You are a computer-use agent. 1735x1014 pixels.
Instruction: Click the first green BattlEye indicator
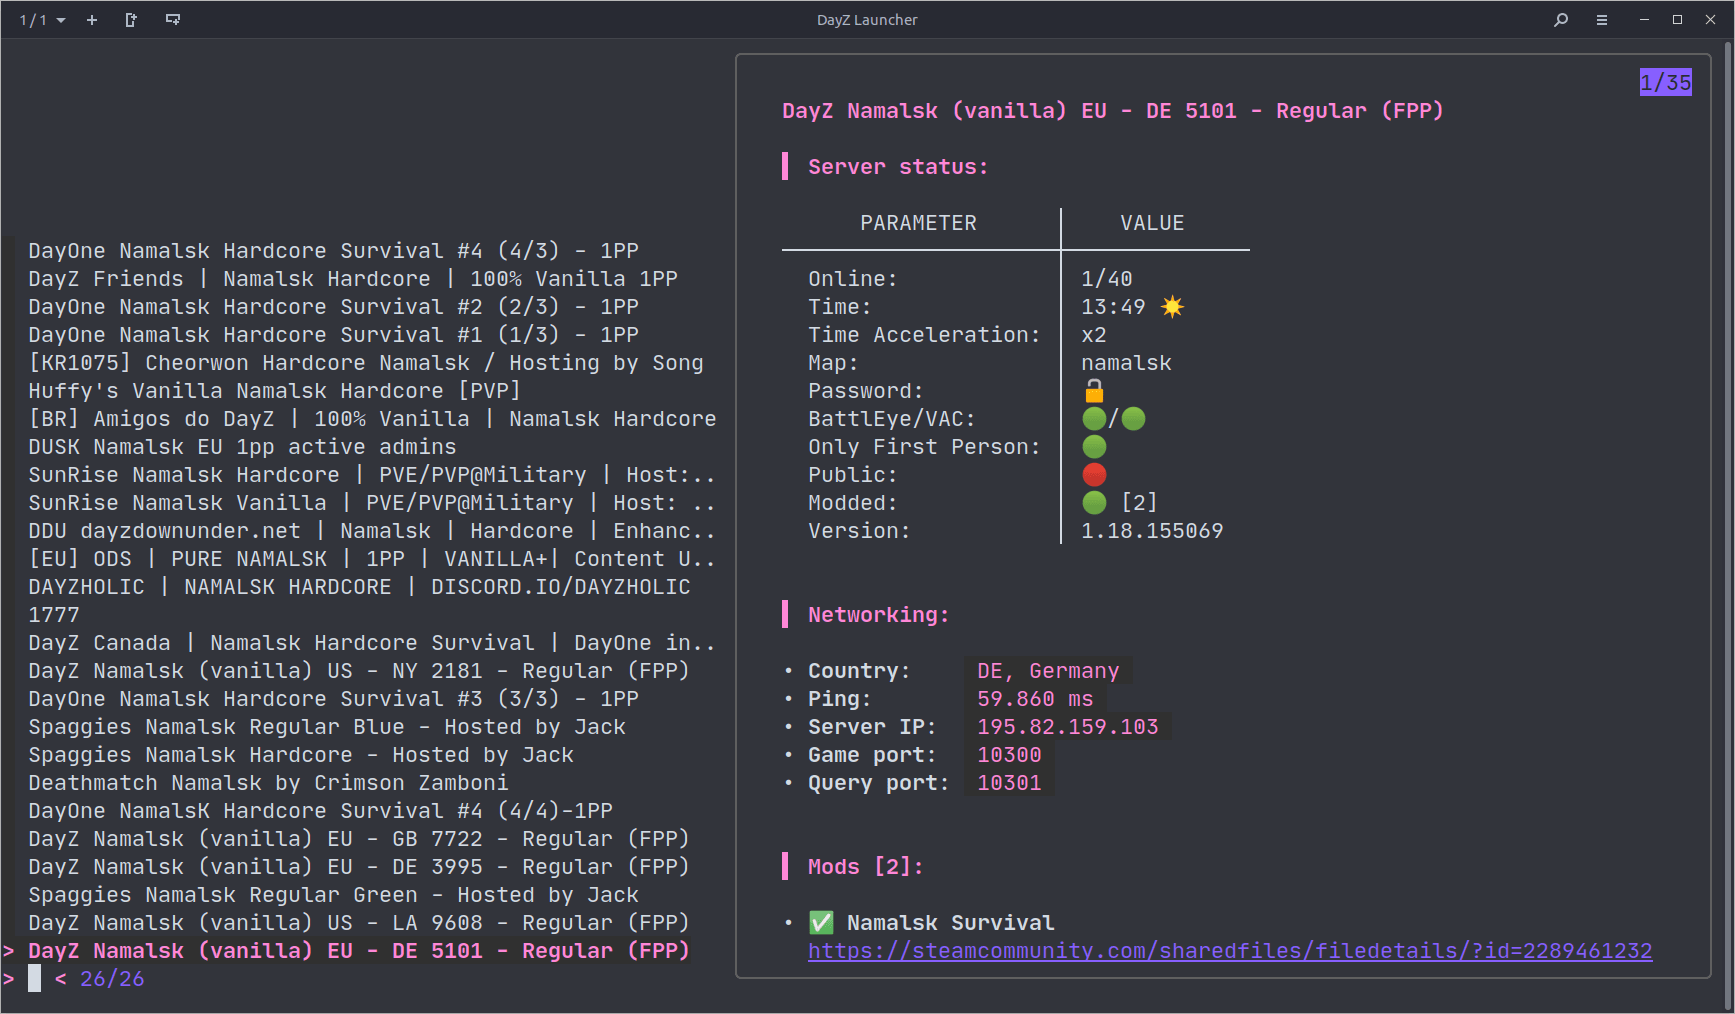(x=1094, y=419)
